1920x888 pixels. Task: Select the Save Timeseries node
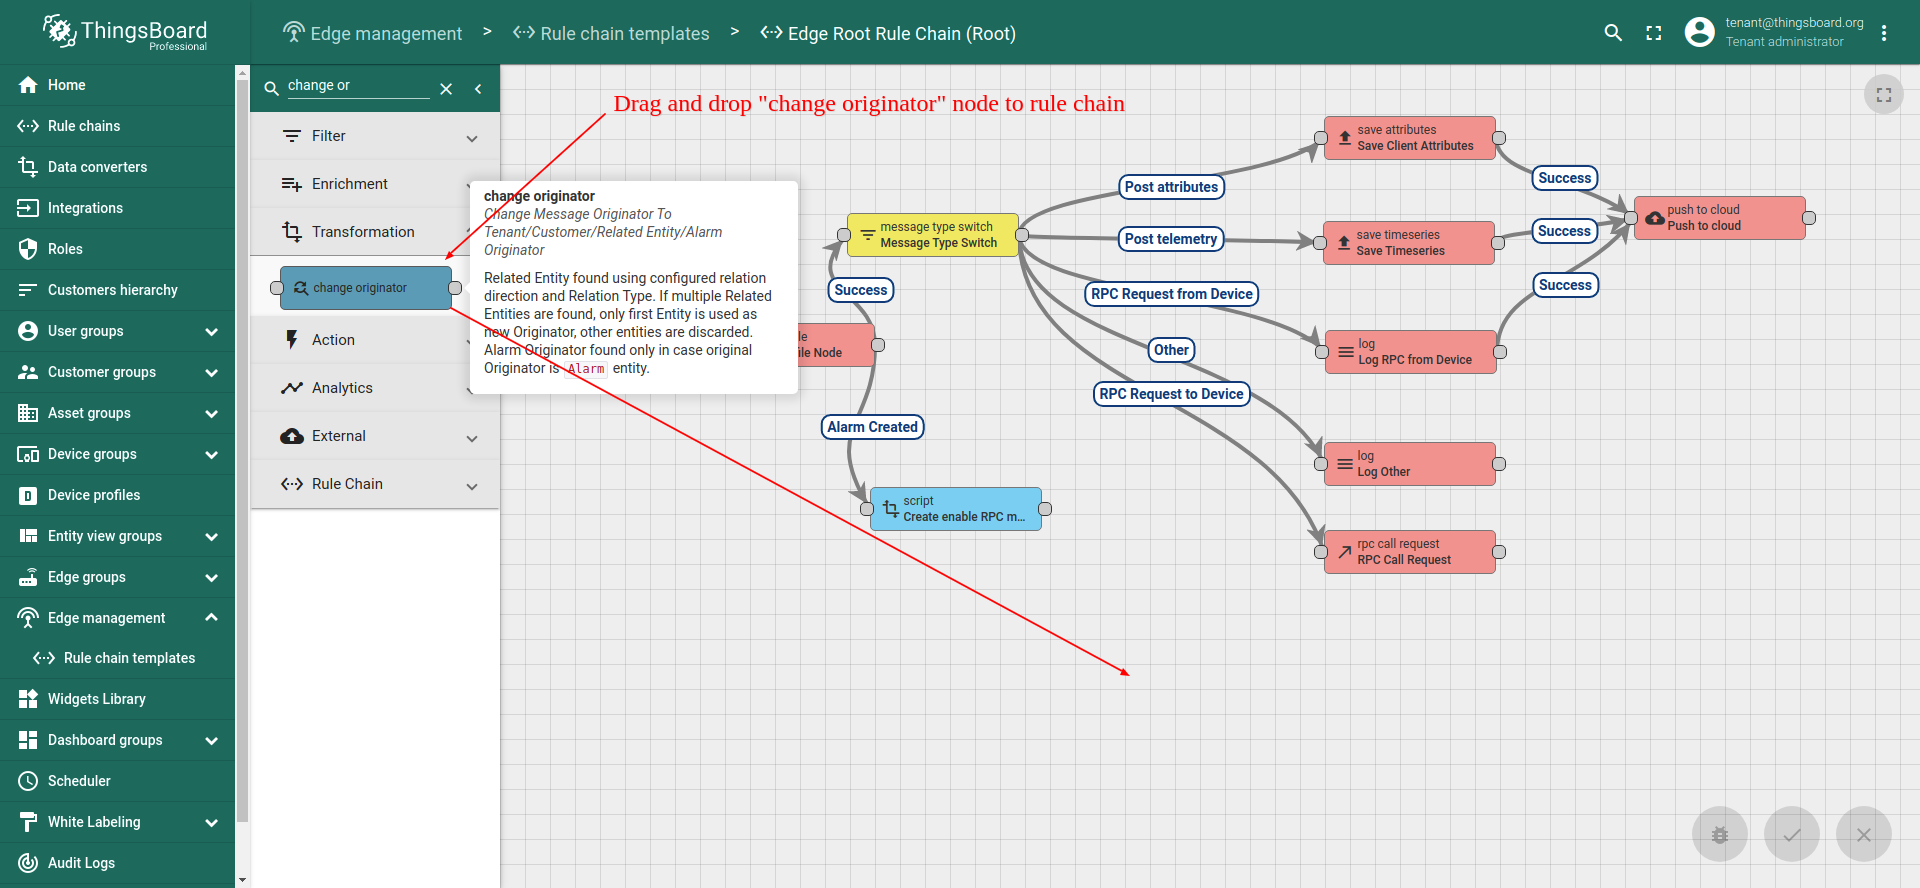(1409, 243)
